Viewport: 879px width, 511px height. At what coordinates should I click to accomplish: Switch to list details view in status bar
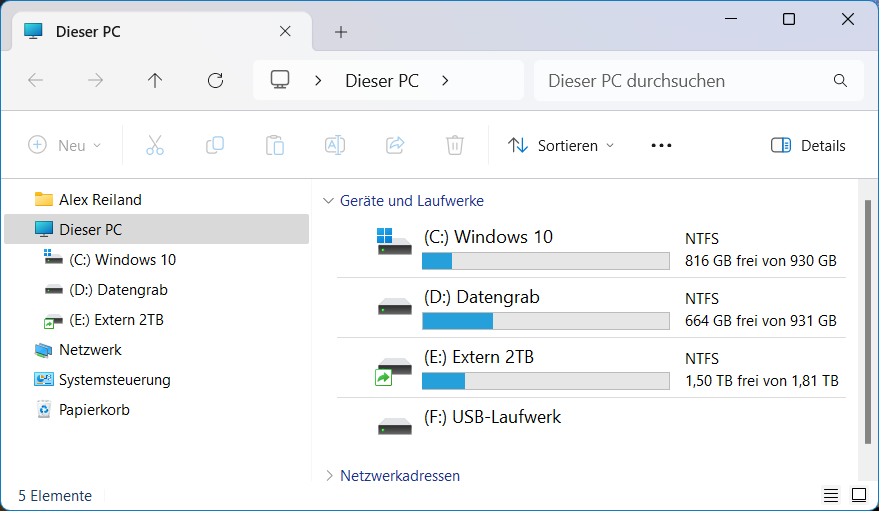(x=831, y=495)
